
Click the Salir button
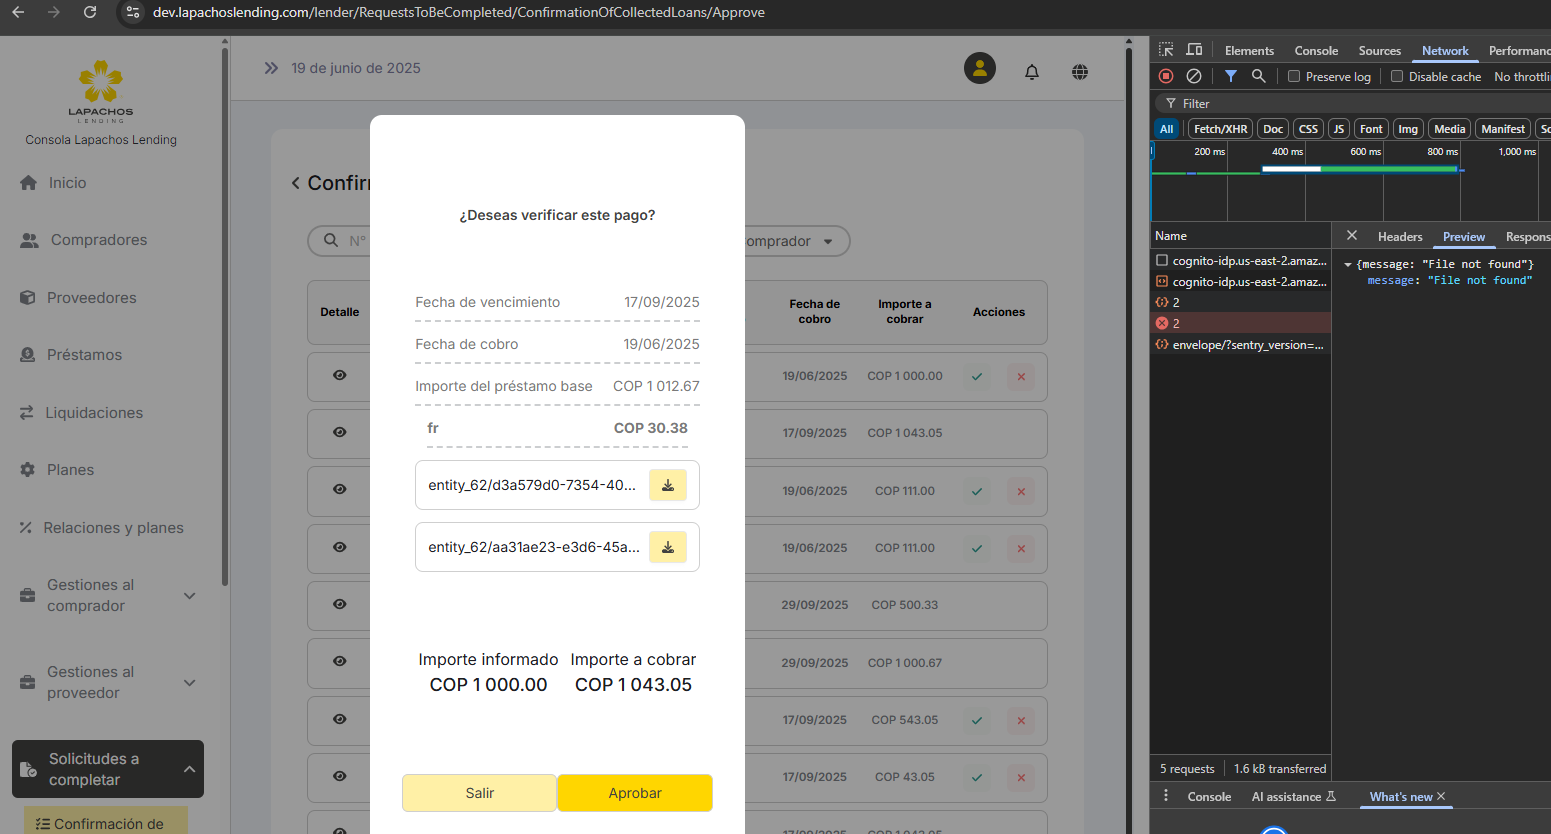point(479,793)
